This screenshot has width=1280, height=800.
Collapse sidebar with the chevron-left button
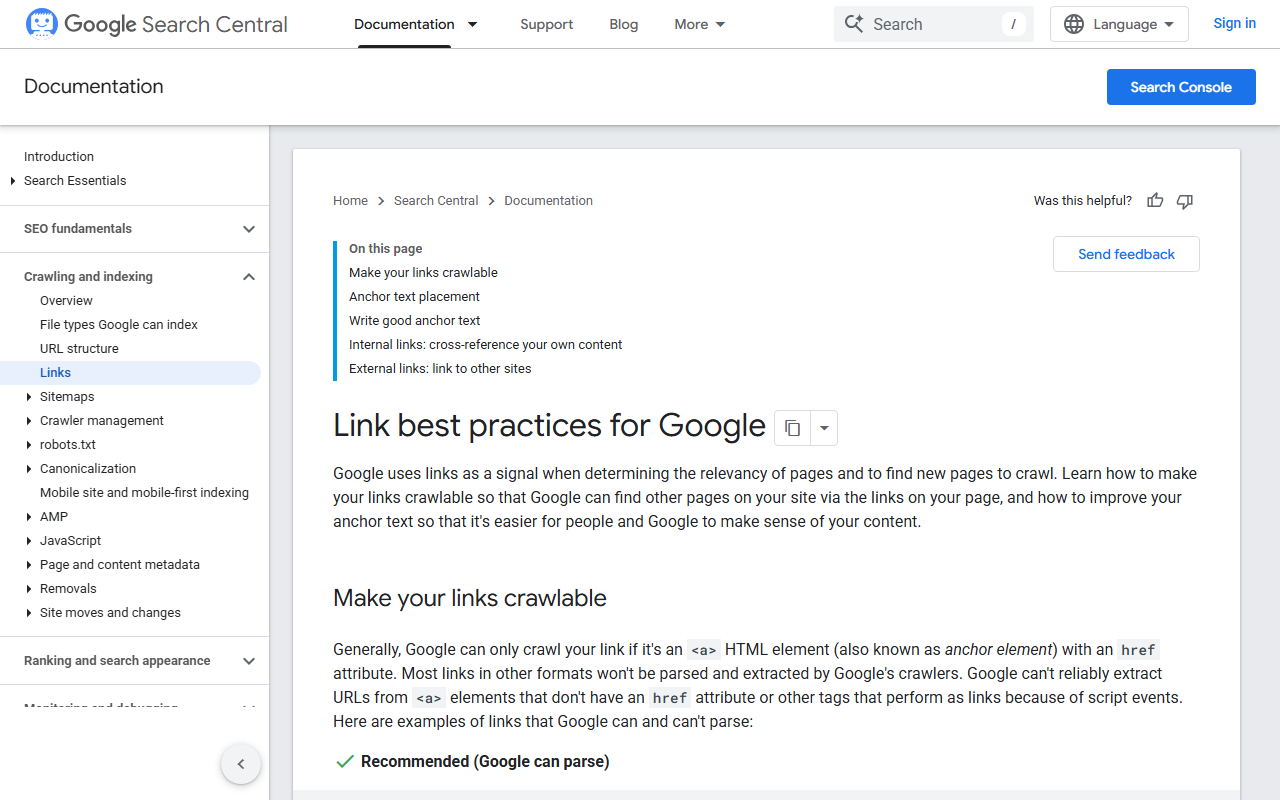click(241, 764)
